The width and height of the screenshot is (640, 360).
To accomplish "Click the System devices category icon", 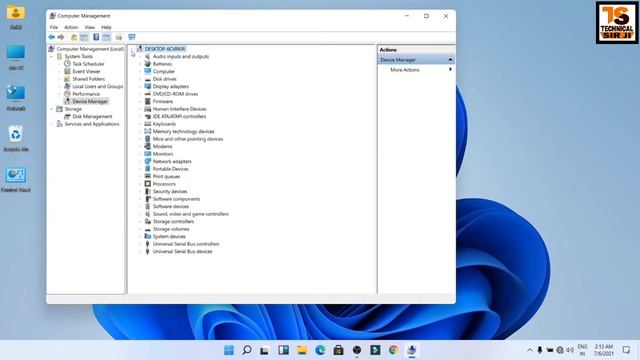I will click(x=148, y=236).
